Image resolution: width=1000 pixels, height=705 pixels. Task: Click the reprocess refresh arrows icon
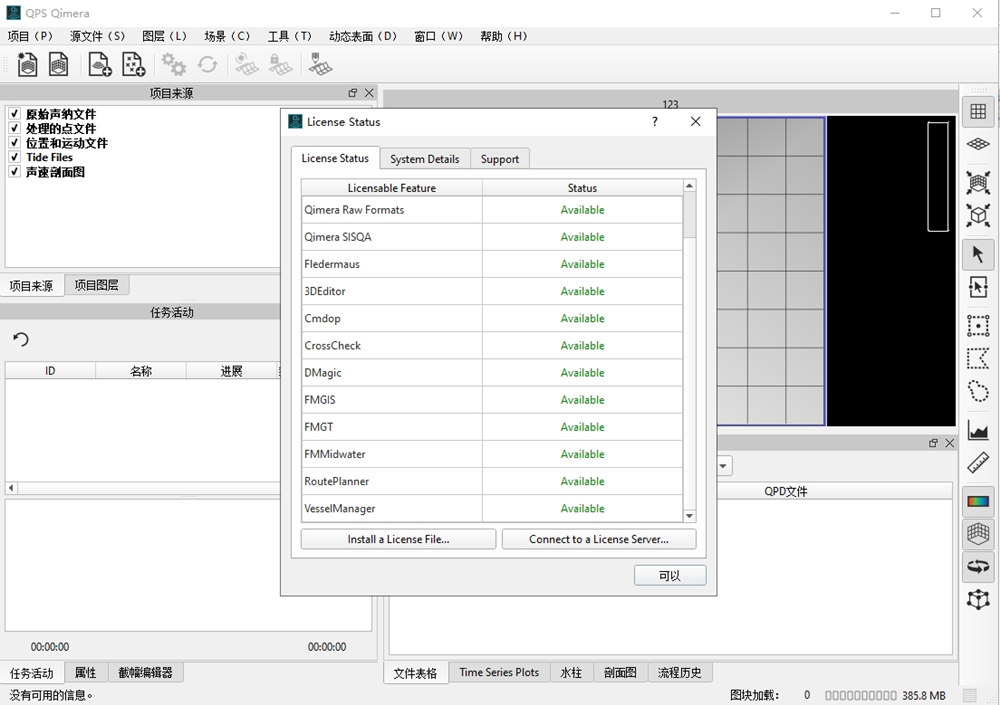(x=207, y=64)
